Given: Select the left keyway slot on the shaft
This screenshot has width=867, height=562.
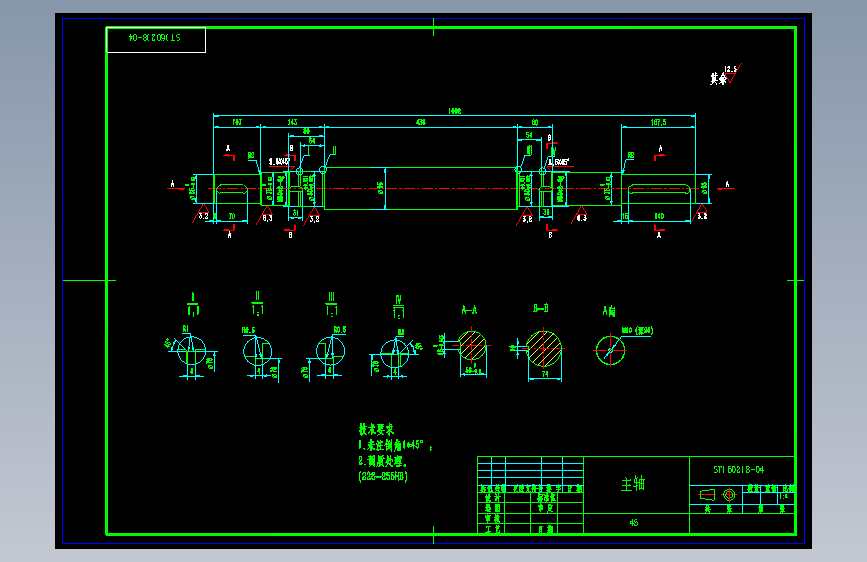Looking at the screenshot, I should click(x=231, y=189).
